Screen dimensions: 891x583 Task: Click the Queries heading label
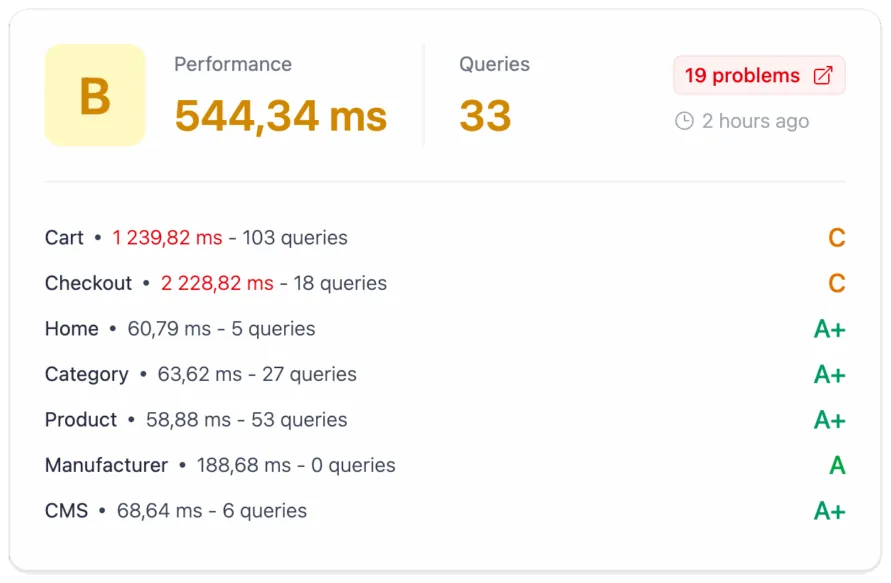point(494,64)
